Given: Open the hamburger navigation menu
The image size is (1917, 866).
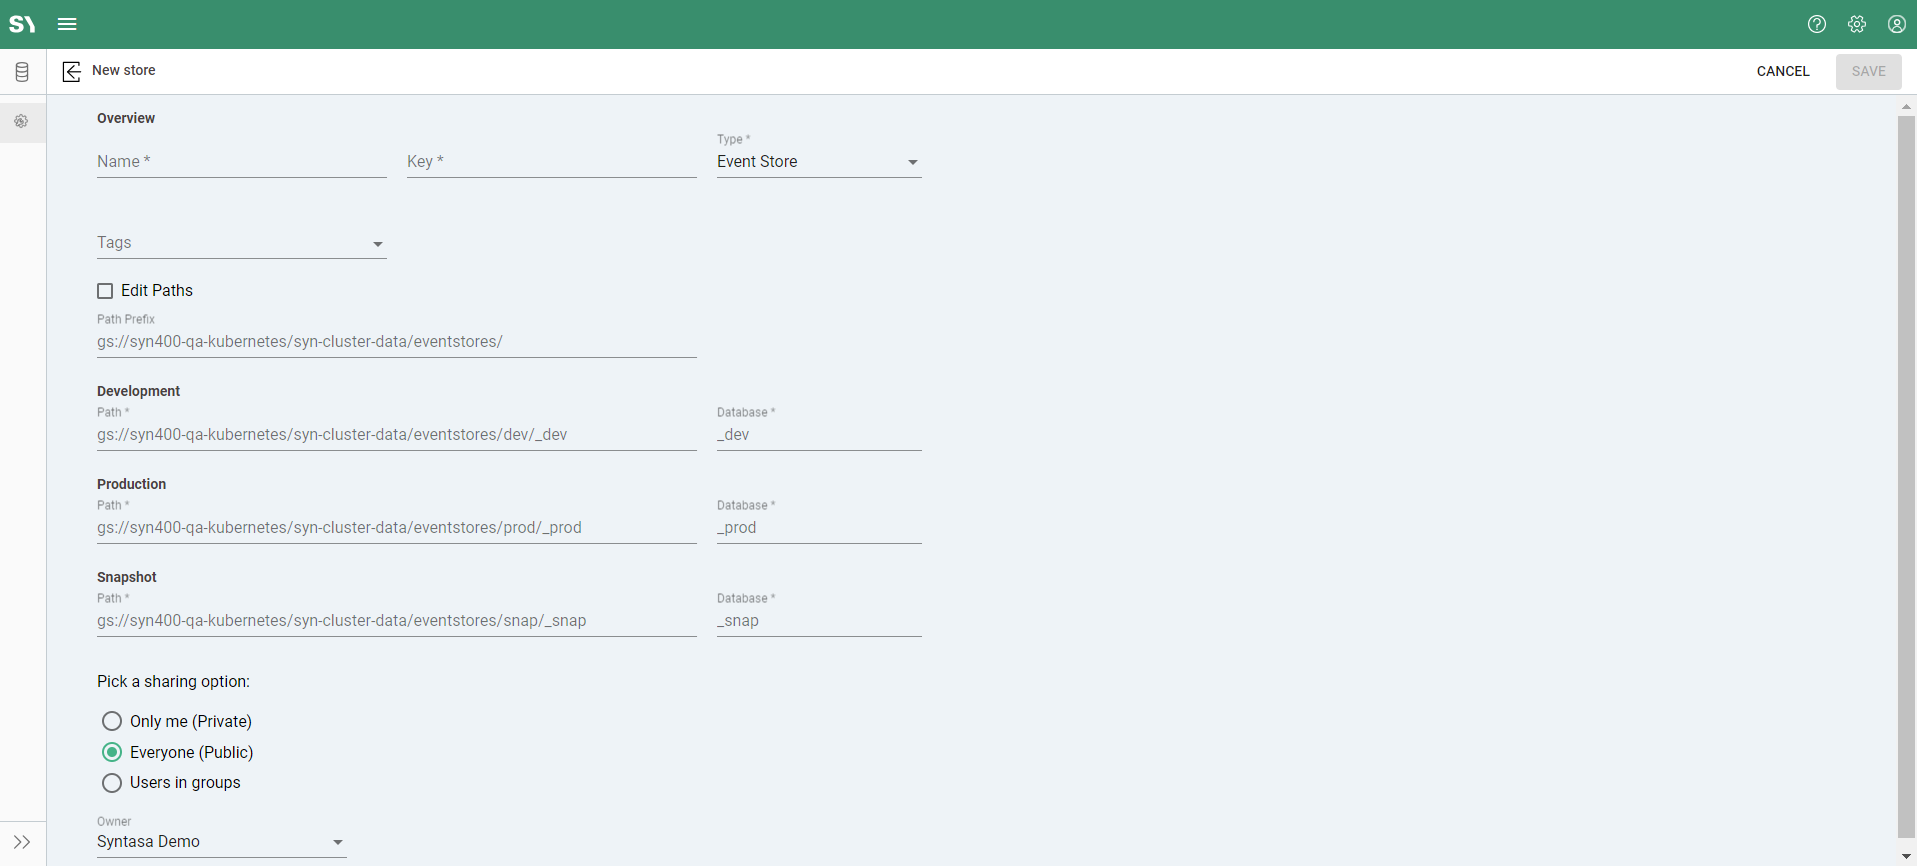Looking at the screenshot, I should coord(67,24).
